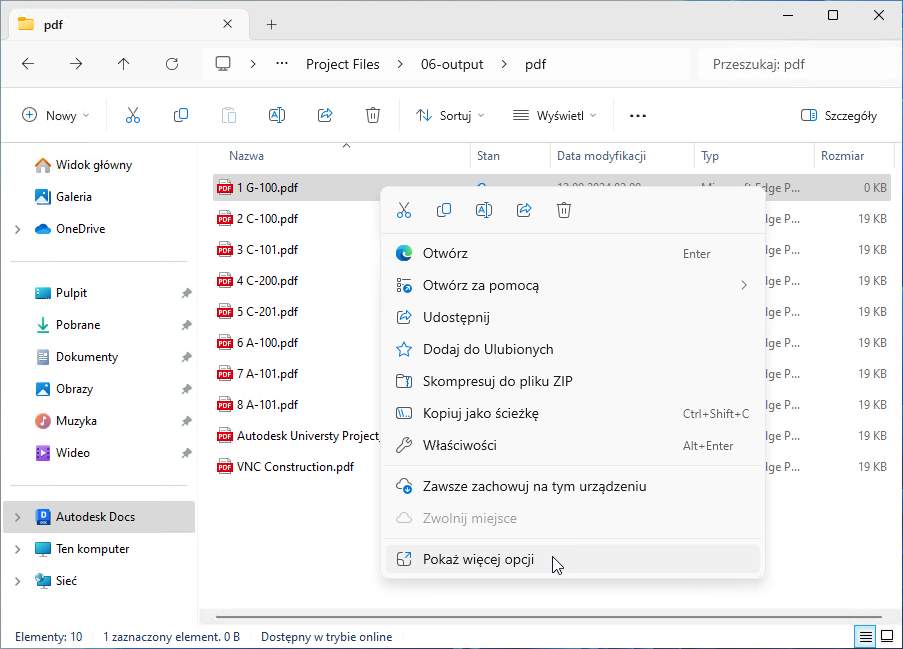This screenshot has width=903, height=649.
Task: Go forward with the right arrow
Action: click(x=75, y=64)
